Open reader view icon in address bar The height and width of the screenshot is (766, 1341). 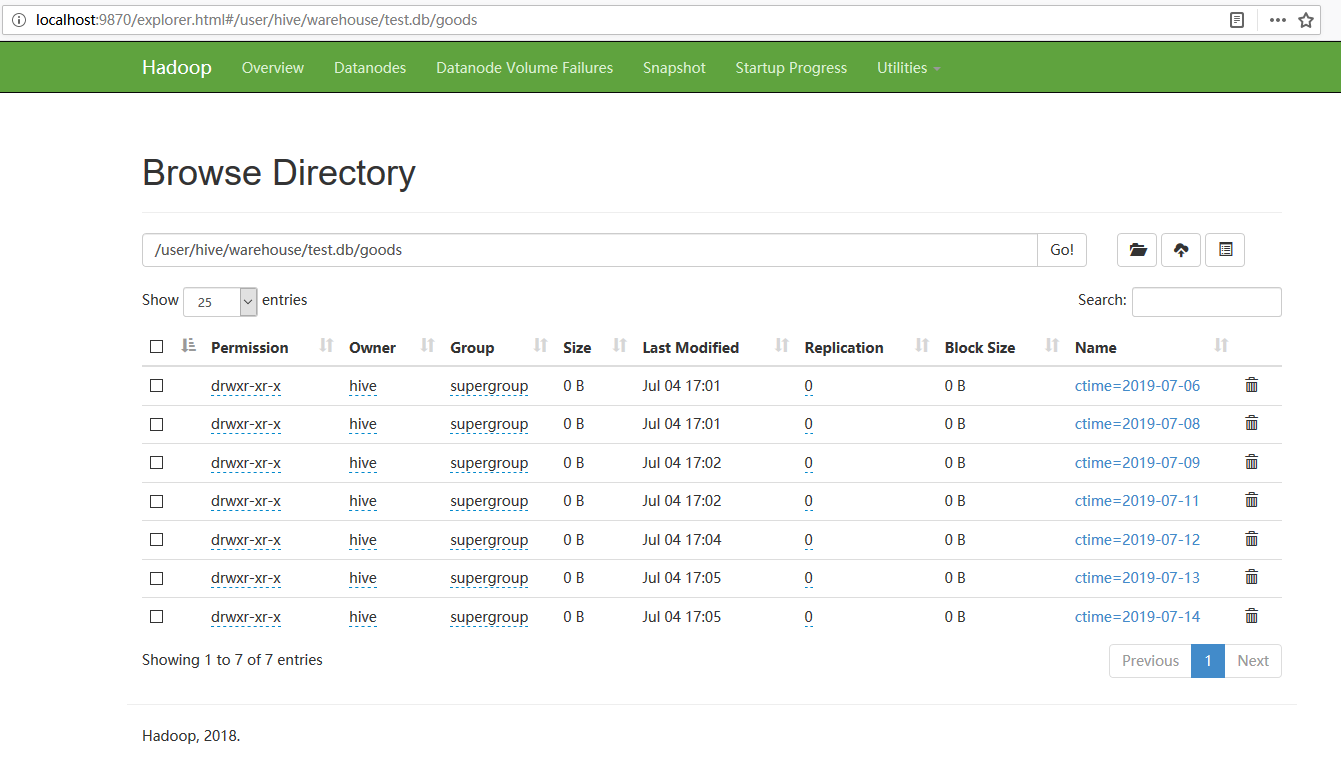(1237, 20)
